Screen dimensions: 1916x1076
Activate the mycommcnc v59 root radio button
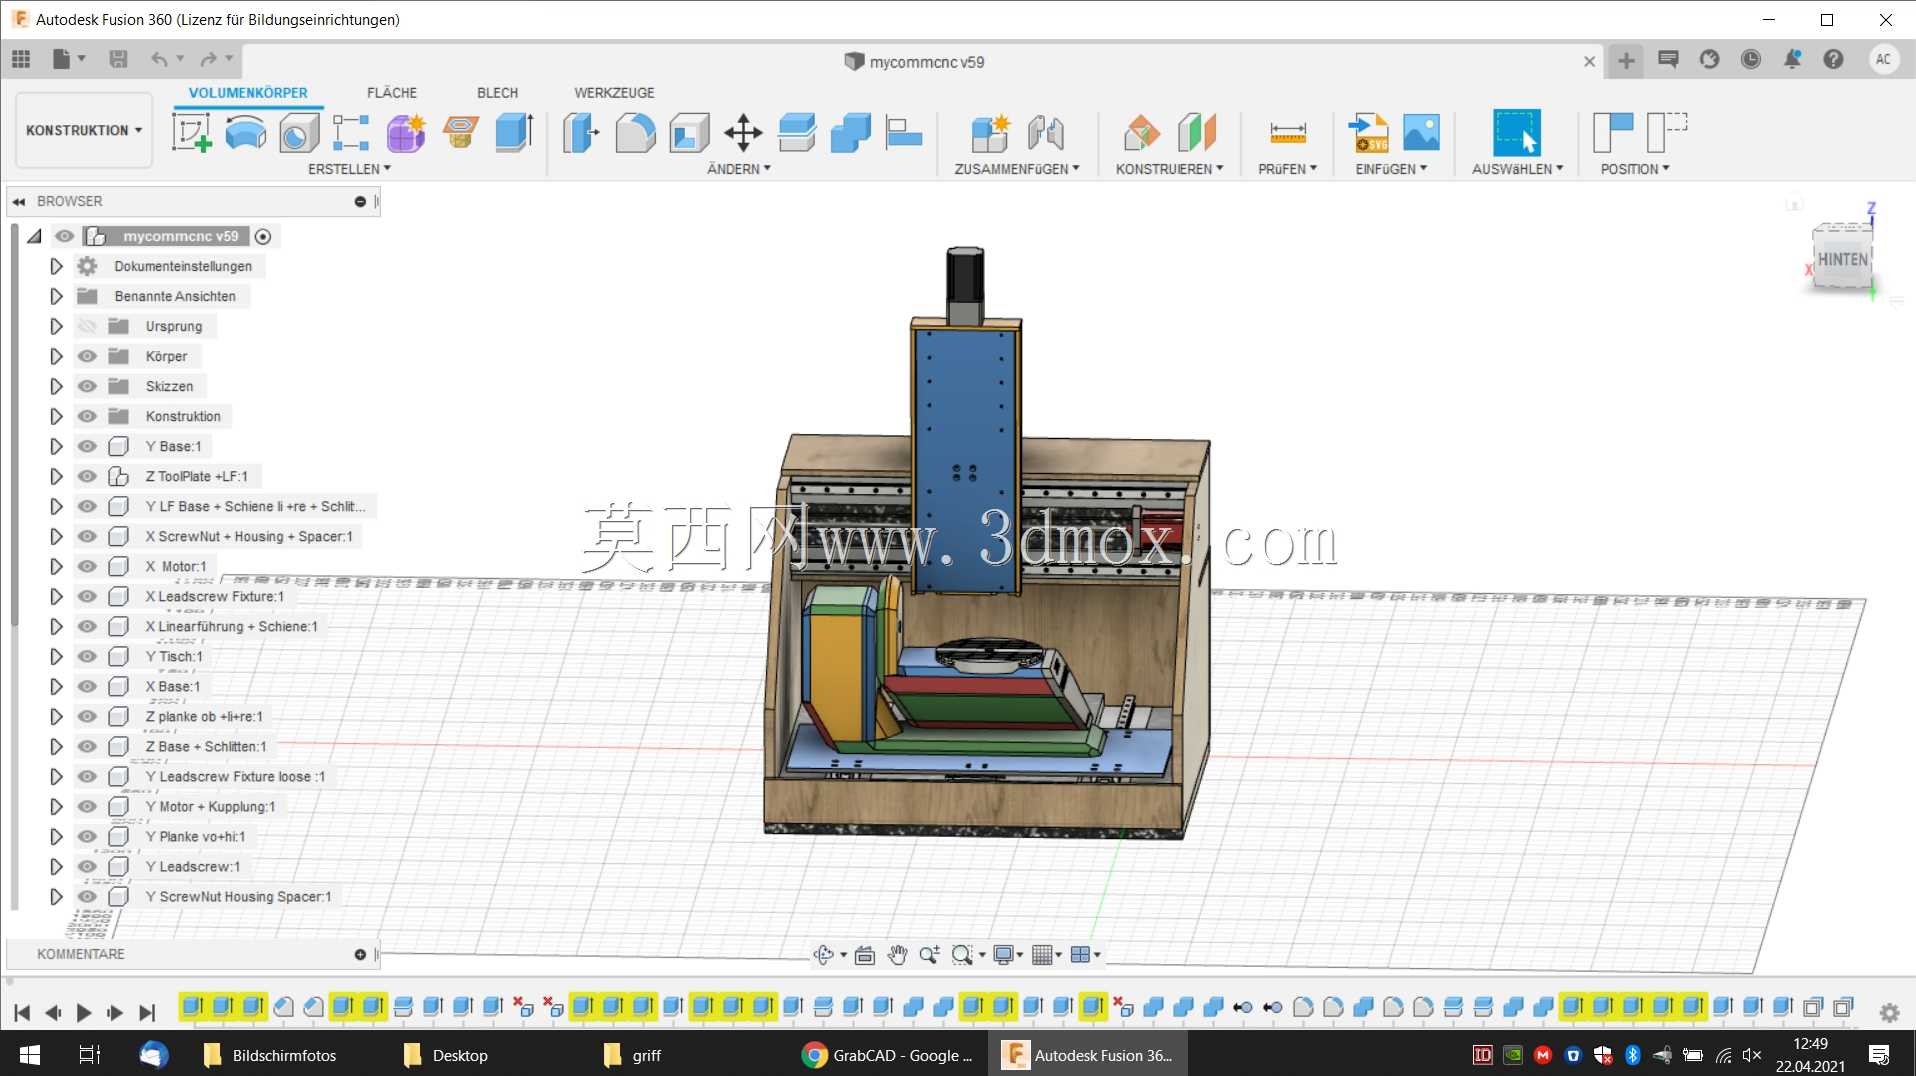(x=263, y=237)
